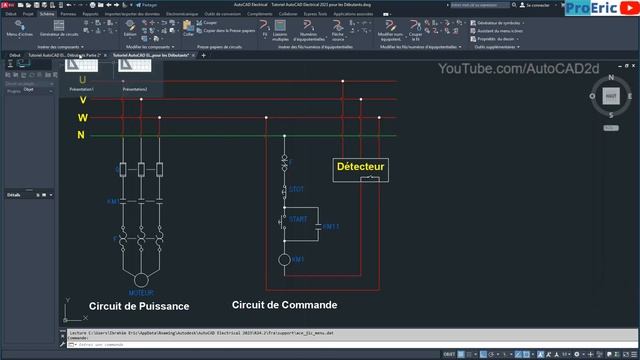Viewport: 640px width, 360px height.
Task: Click Se connecter sign-in
Action: [534, 5]
